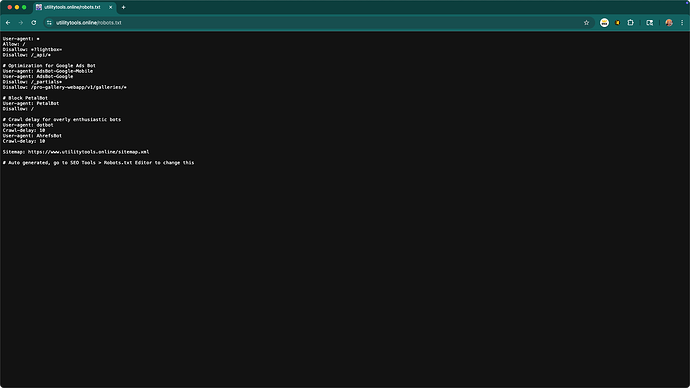This screenshot has height=388, width=690.
Task: Open the Chrome three-dot menu
Action: point(682,22)
